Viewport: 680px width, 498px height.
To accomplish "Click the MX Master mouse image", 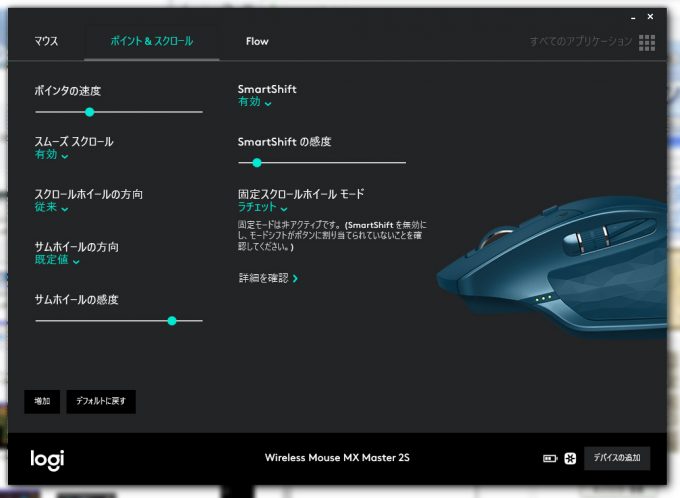I will [x=554, y=267].
